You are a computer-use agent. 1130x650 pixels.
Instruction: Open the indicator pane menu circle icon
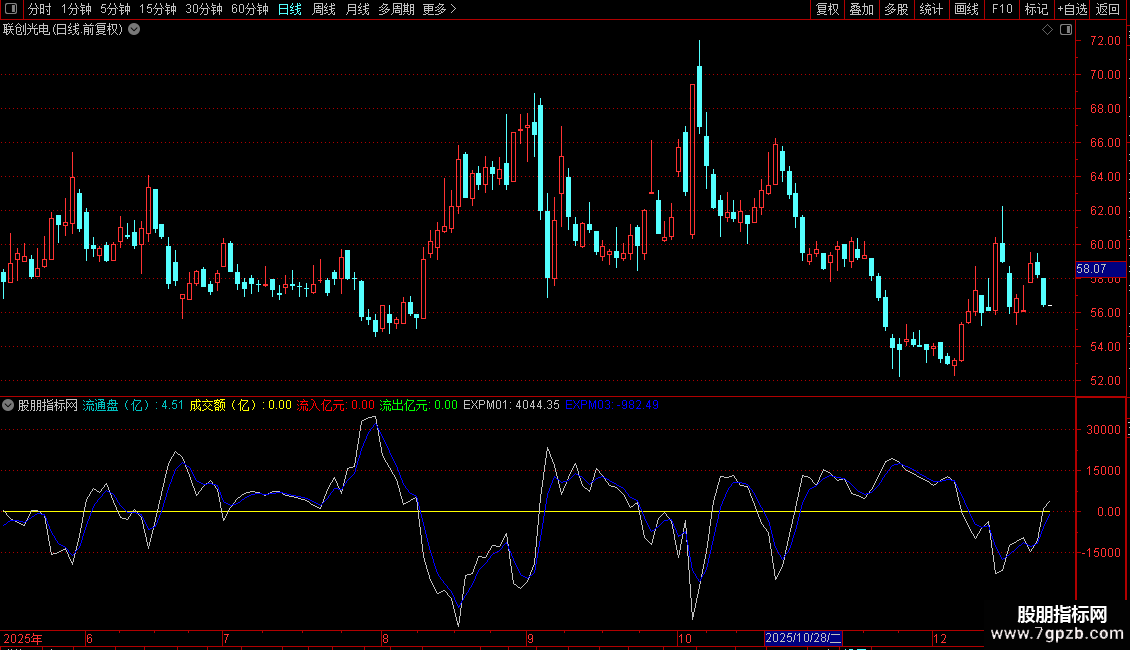(8, 405)
